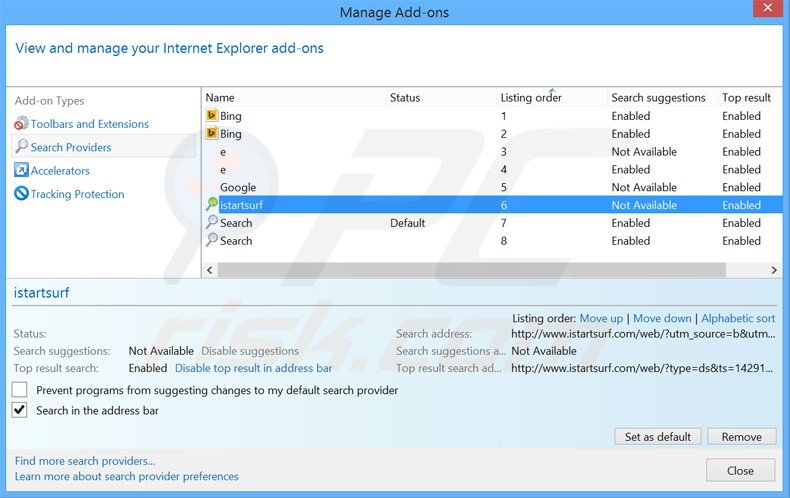The width and height of the screenshot is (790, 498).
Task: Click the Search Providers magnifier icon
Action: 21,147
